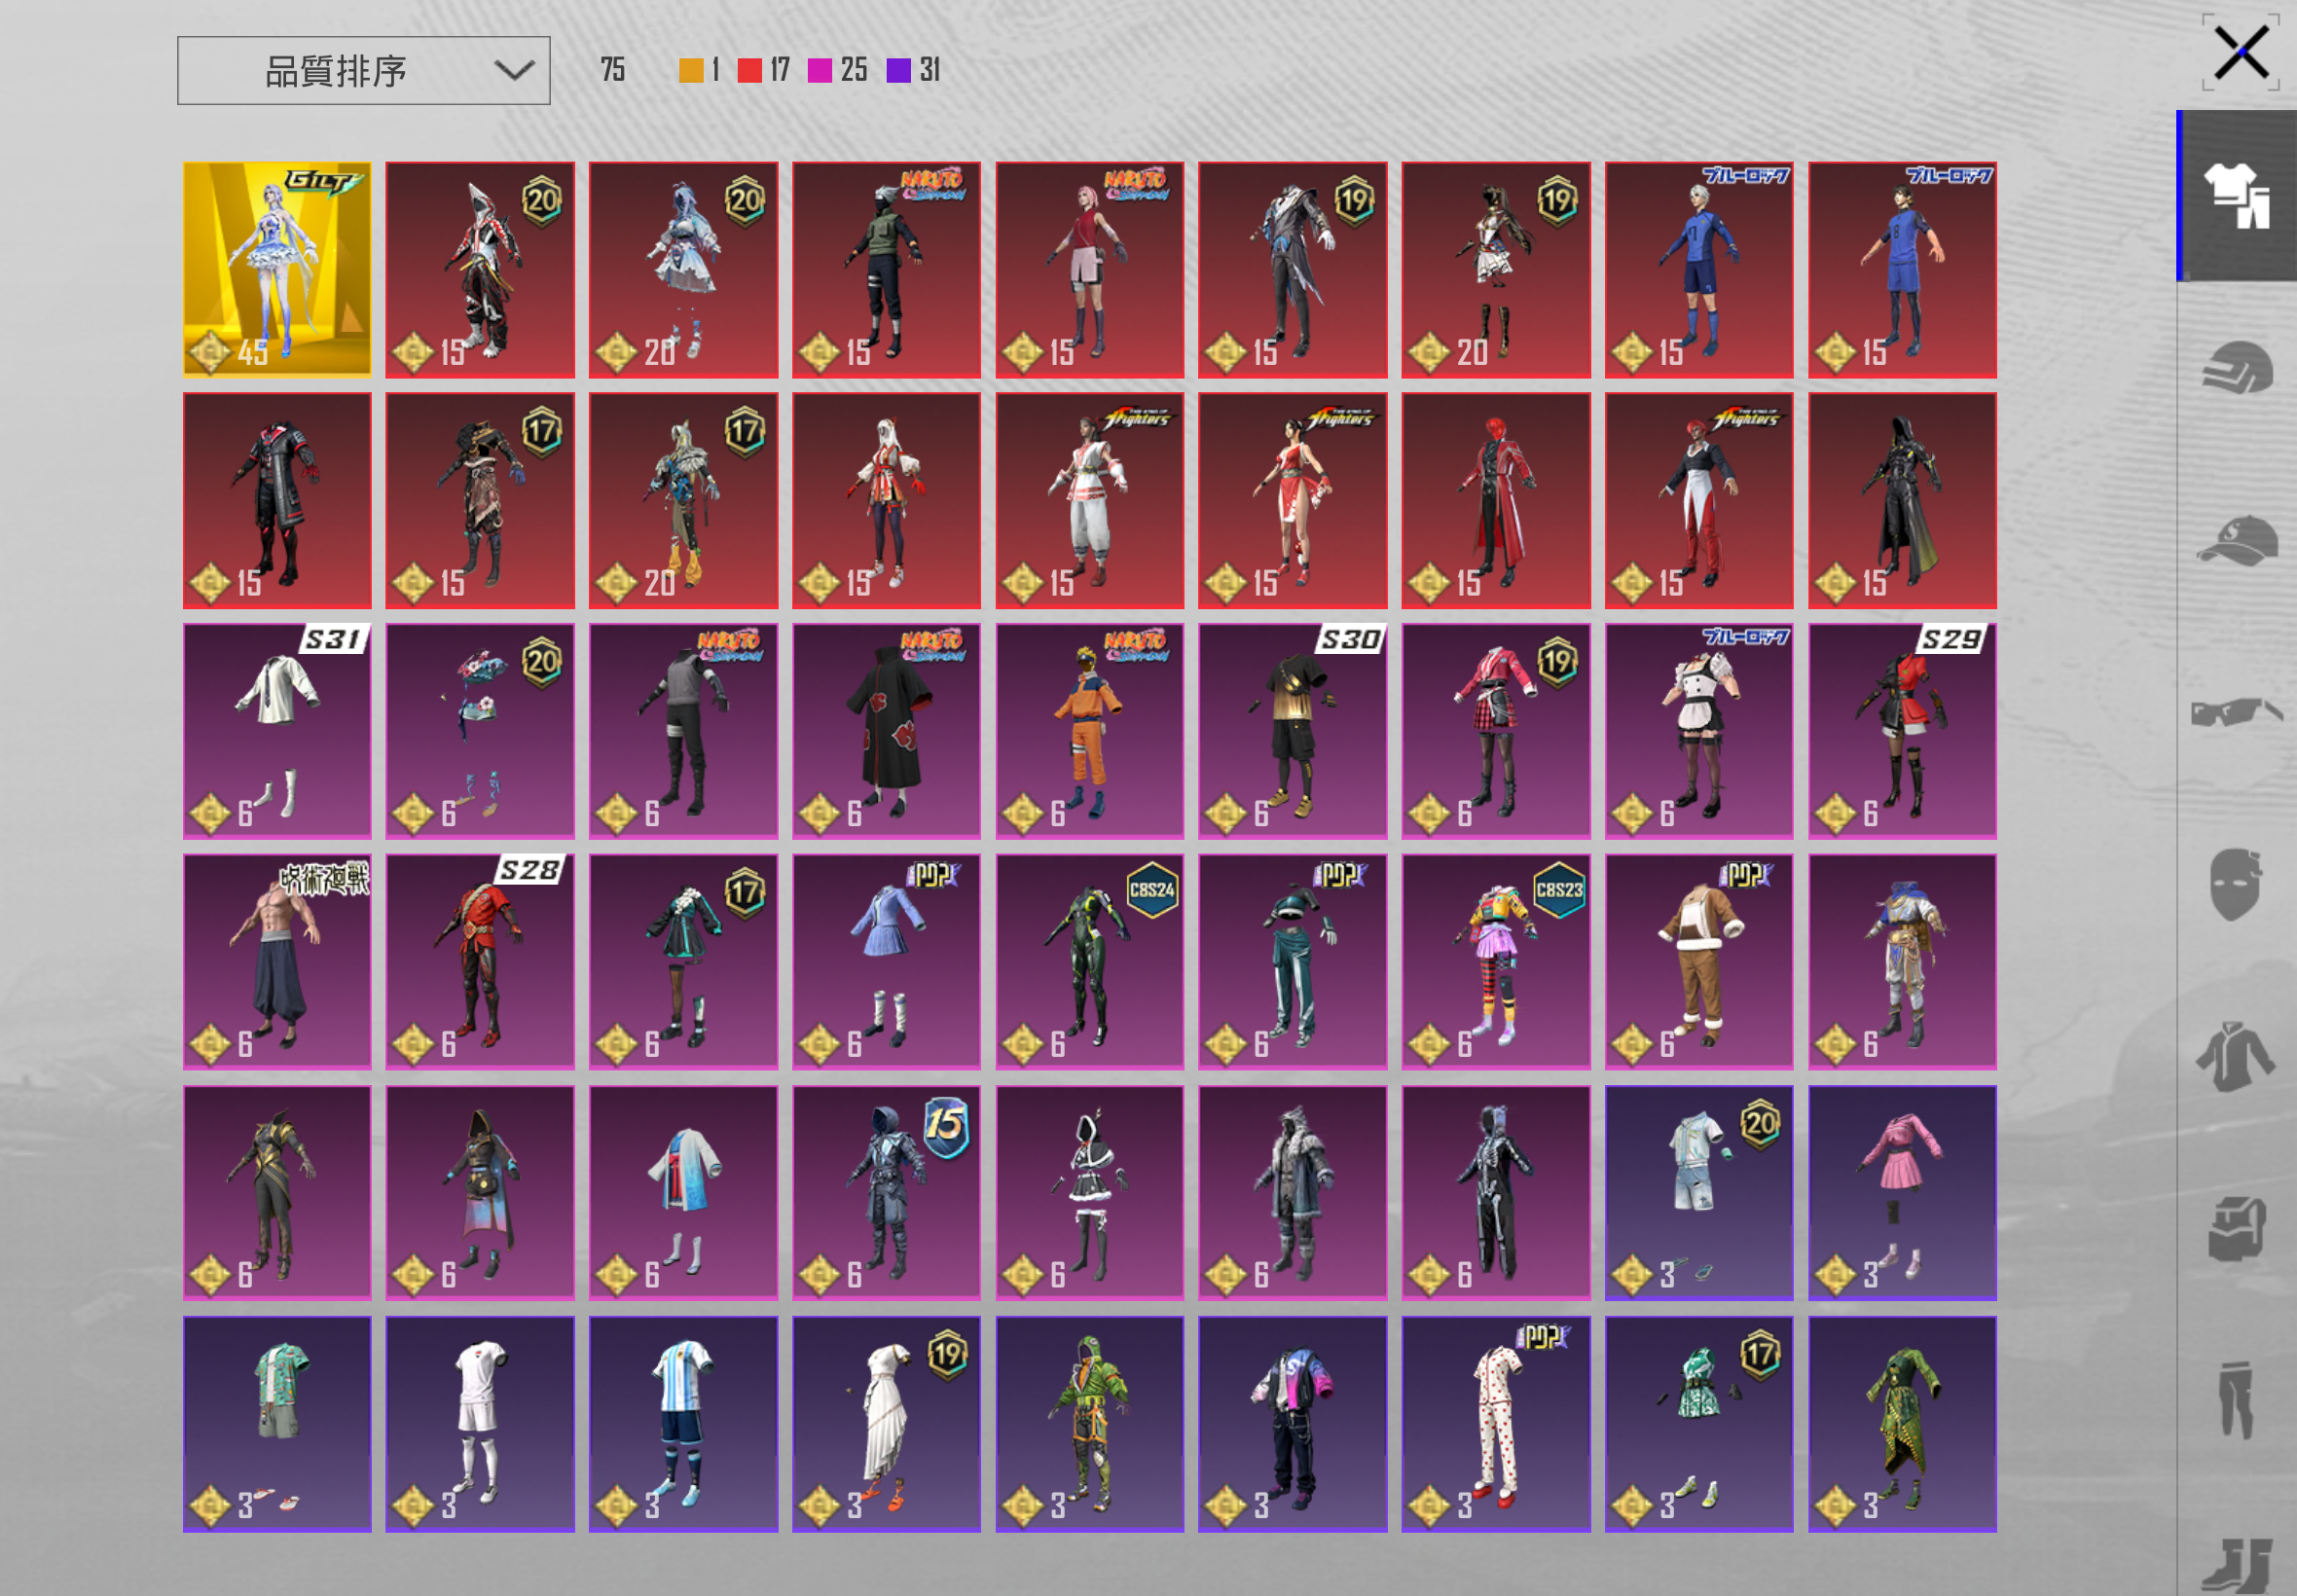Choose the all-white soccer kit
The image size is (2297, 1596).
pyautogui.click(x=480, y=1424)
